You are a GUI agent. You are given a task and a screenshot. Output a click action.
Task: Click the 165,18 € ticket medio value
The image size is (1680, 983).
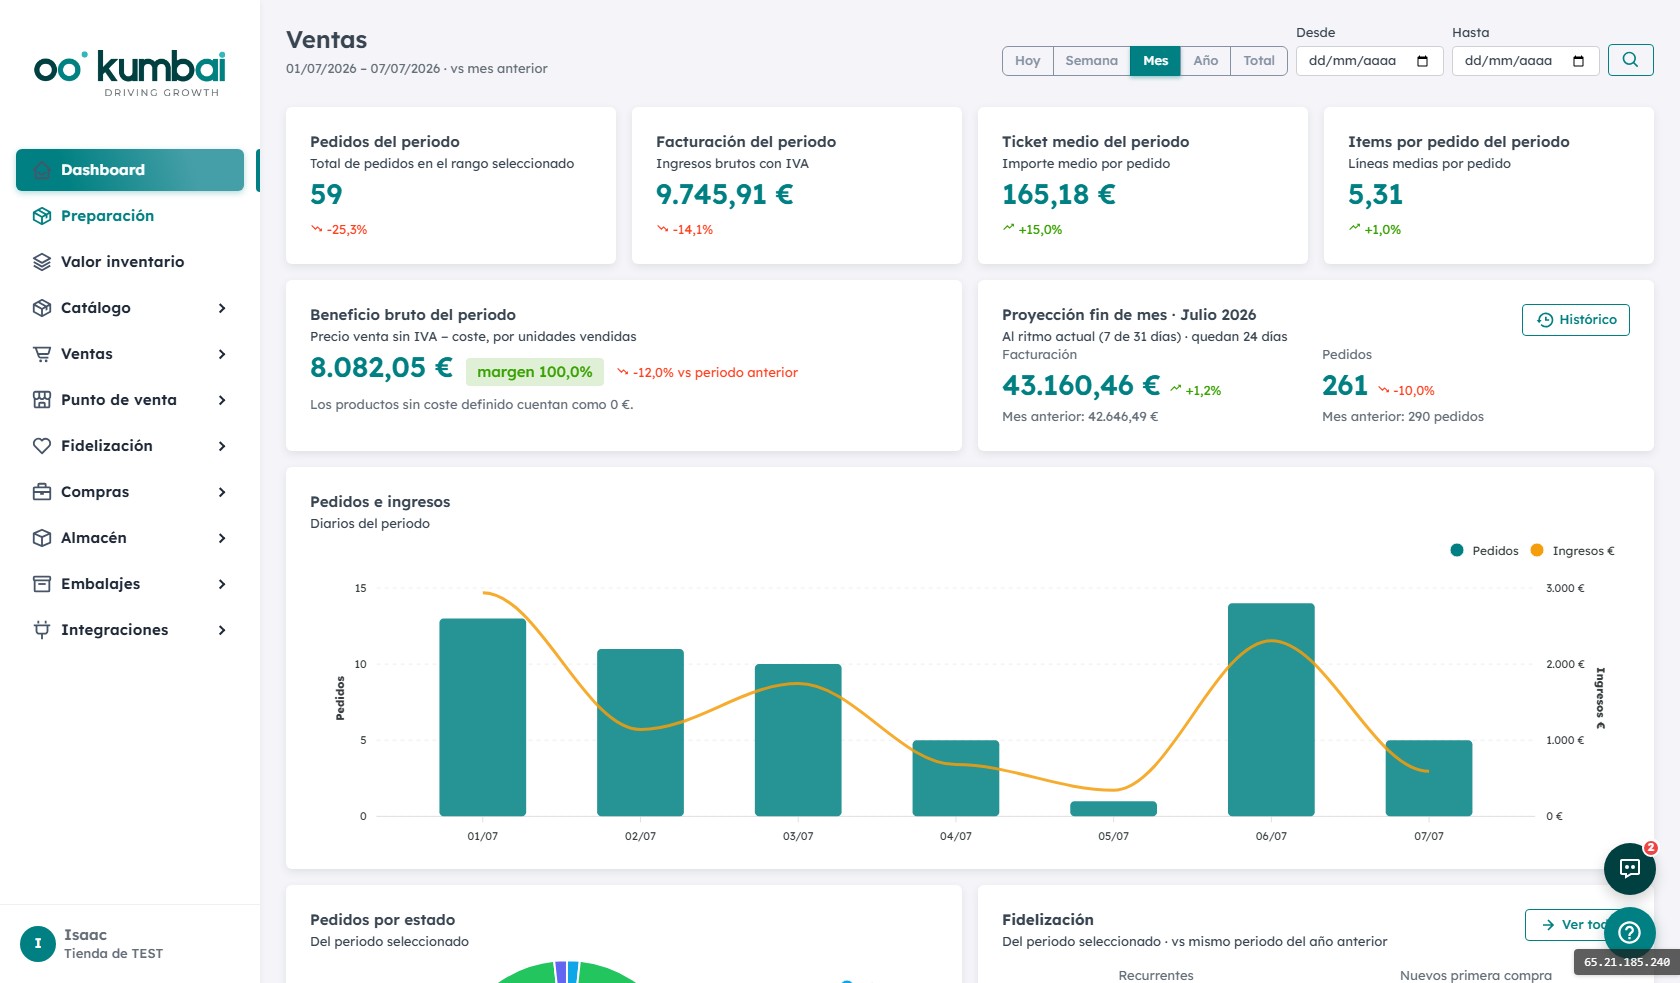1059,194
